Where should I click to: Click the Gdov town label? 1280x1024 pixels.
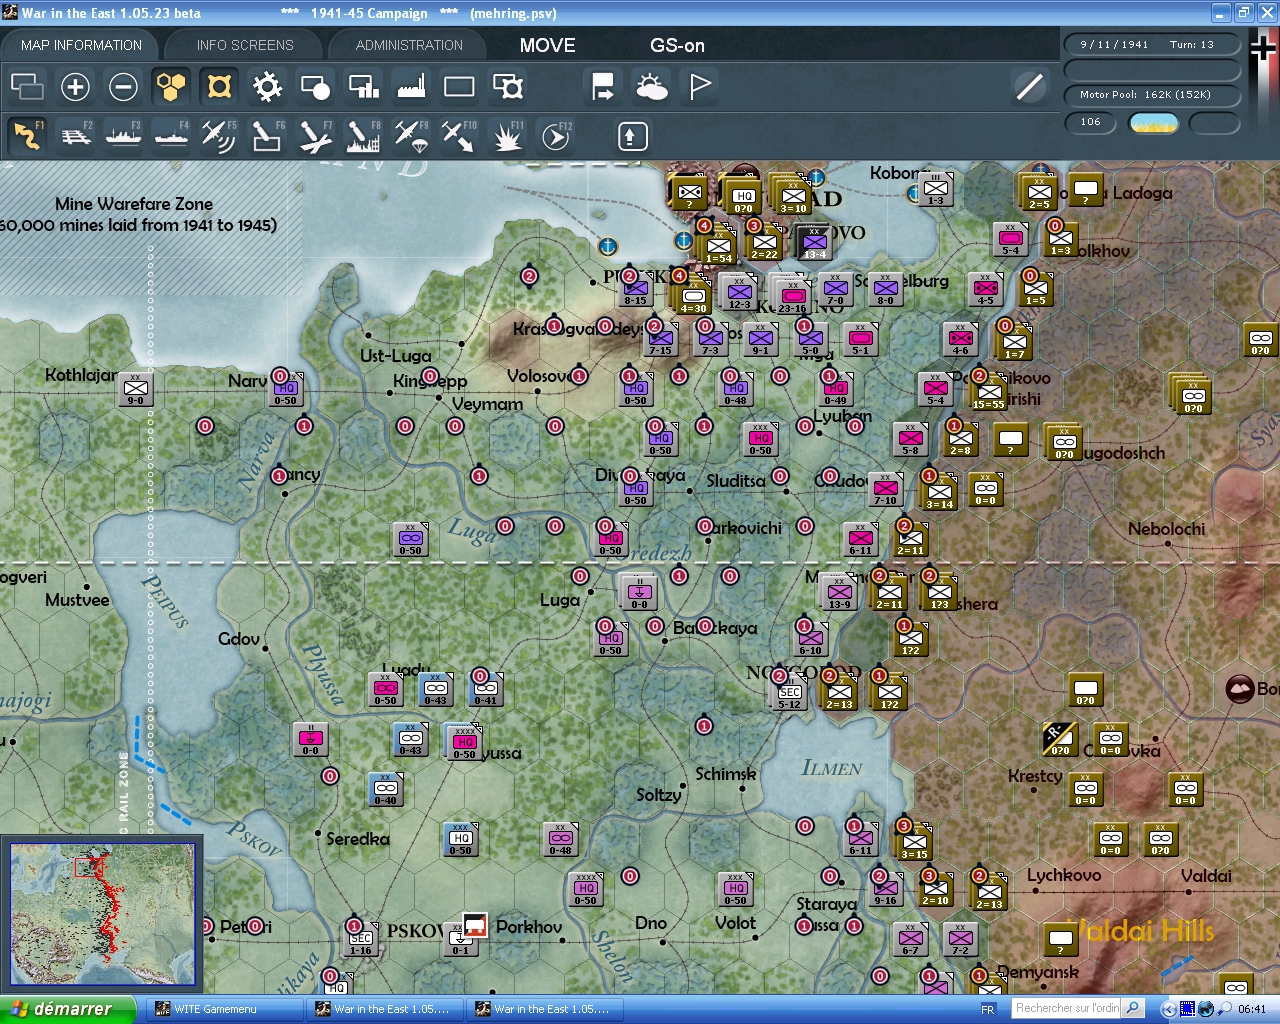(x=239, y=639)
